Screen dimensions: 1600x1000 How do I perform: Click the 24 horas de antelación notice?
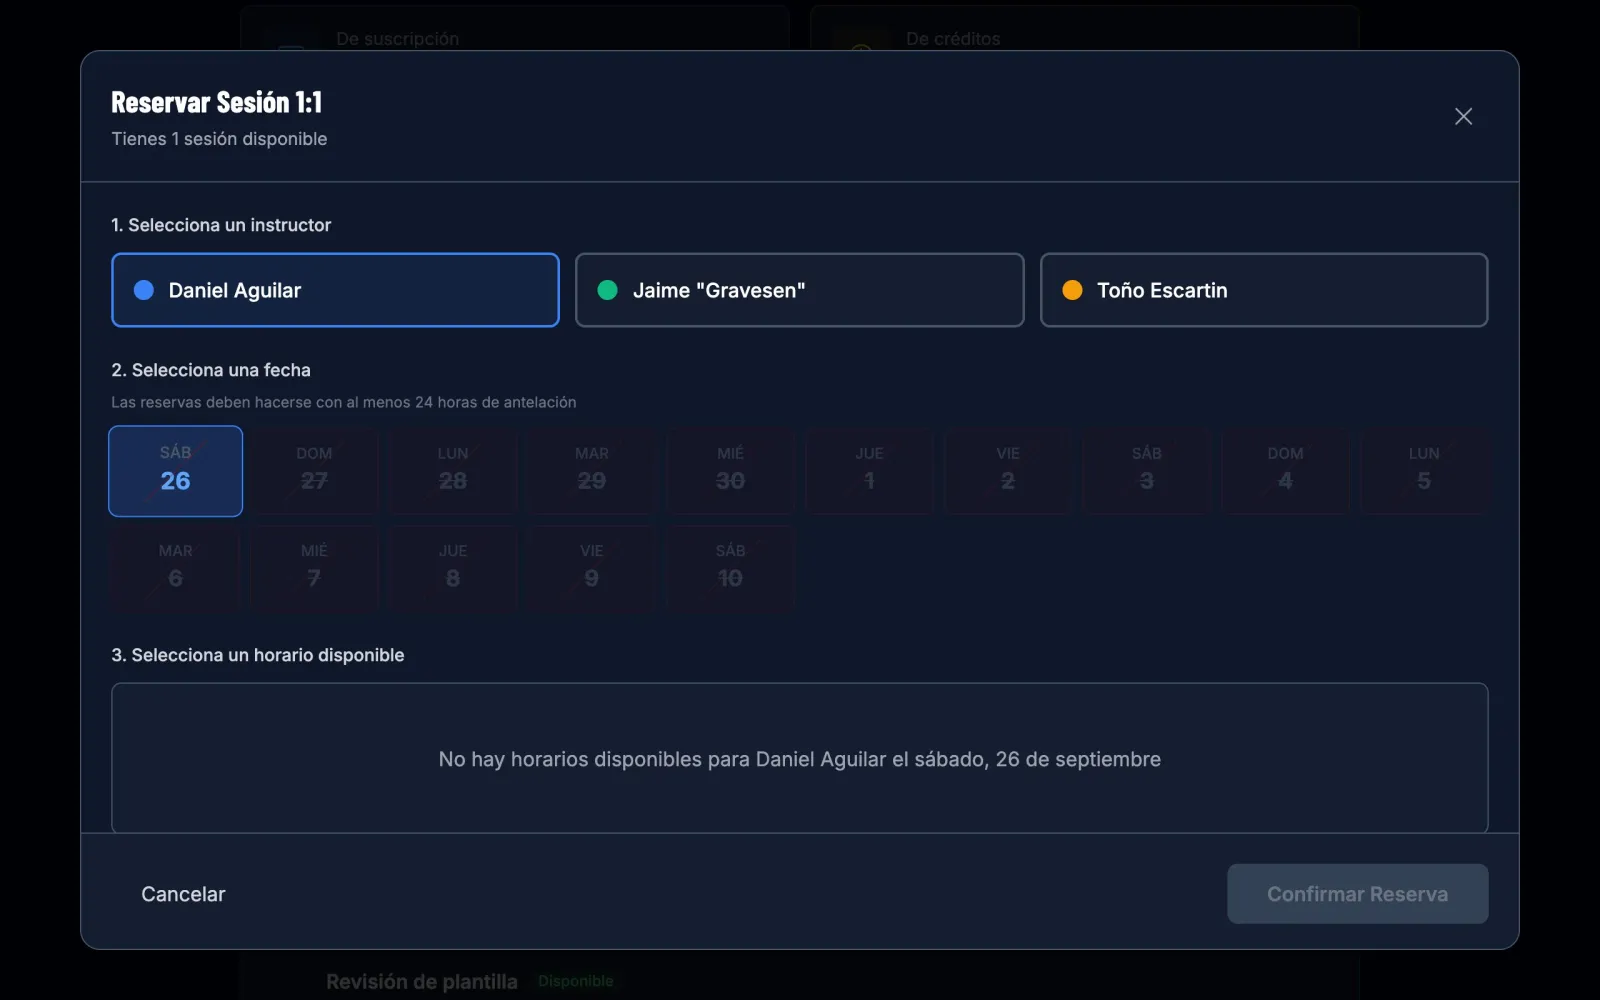pyautogui.click(x=344, y=402)
